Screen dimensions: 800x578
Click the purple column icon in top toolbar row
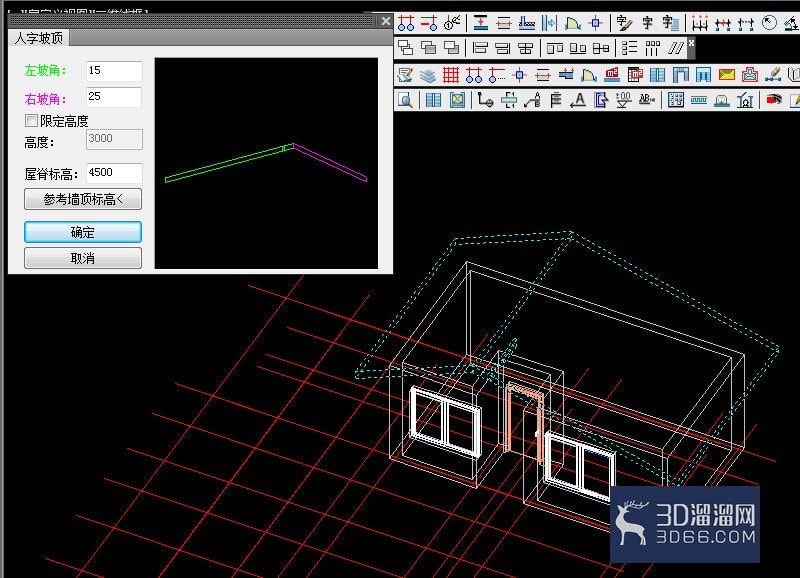pyautogui.click(x=596, y=23)
